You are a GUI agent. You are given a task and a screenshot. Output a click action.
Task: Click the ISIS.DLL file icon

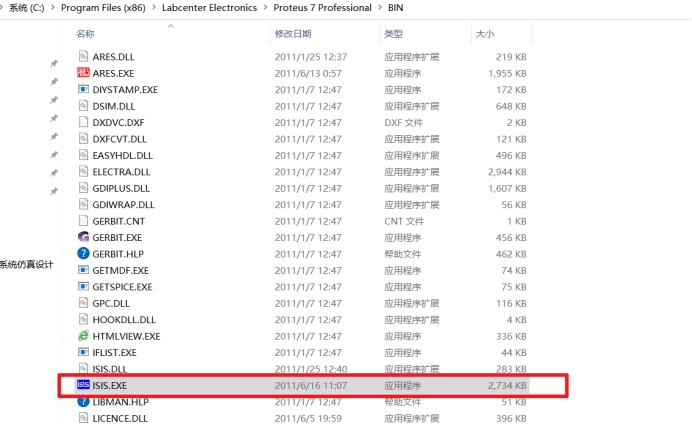click(x=83, y=368)
